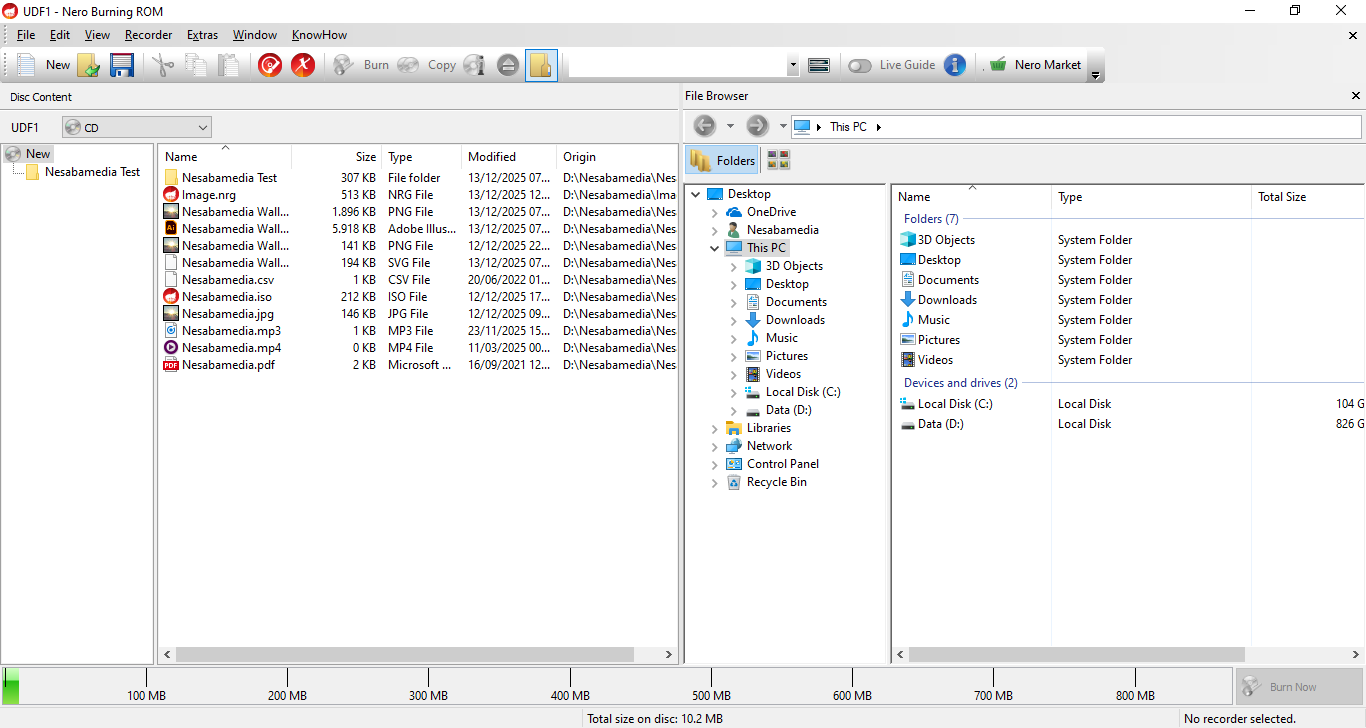Toggle the file browser panel toolbar button
Screen dimensions: 1366x728
[541, 65]
